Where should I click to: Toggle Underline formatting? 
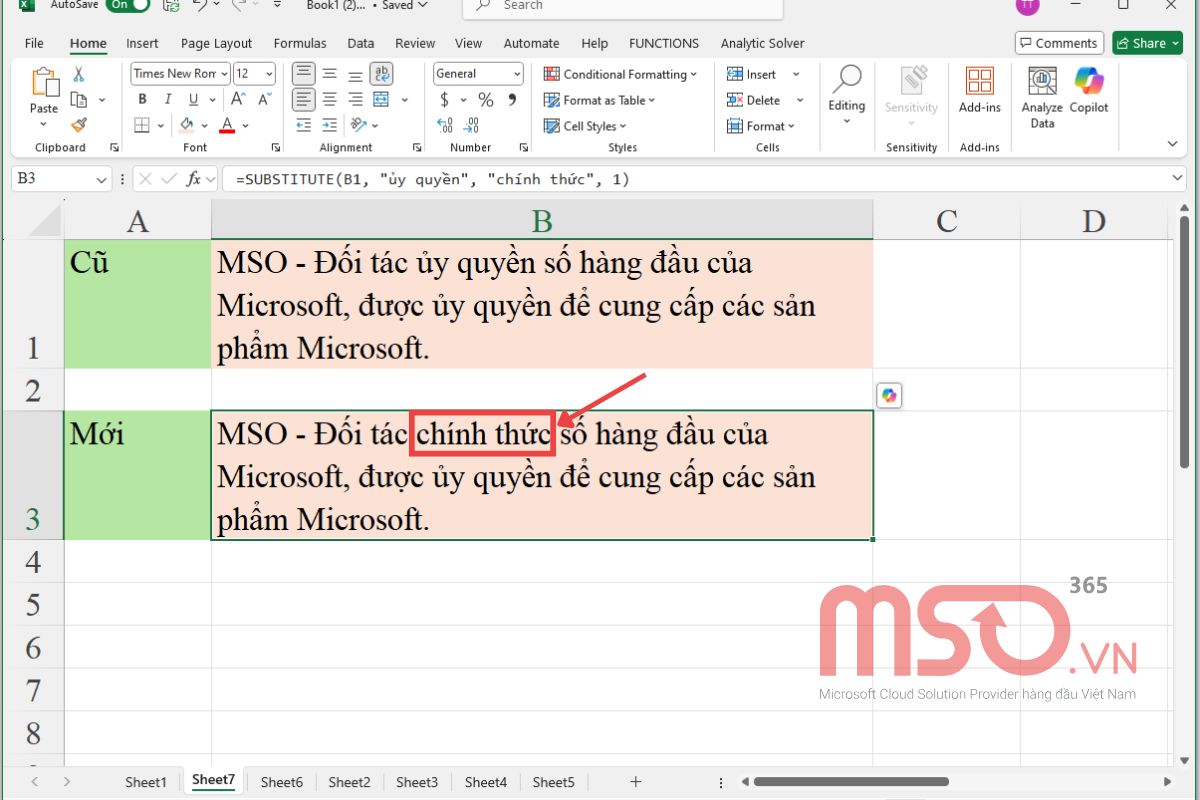pyautogui.click(x=193, y=100)
